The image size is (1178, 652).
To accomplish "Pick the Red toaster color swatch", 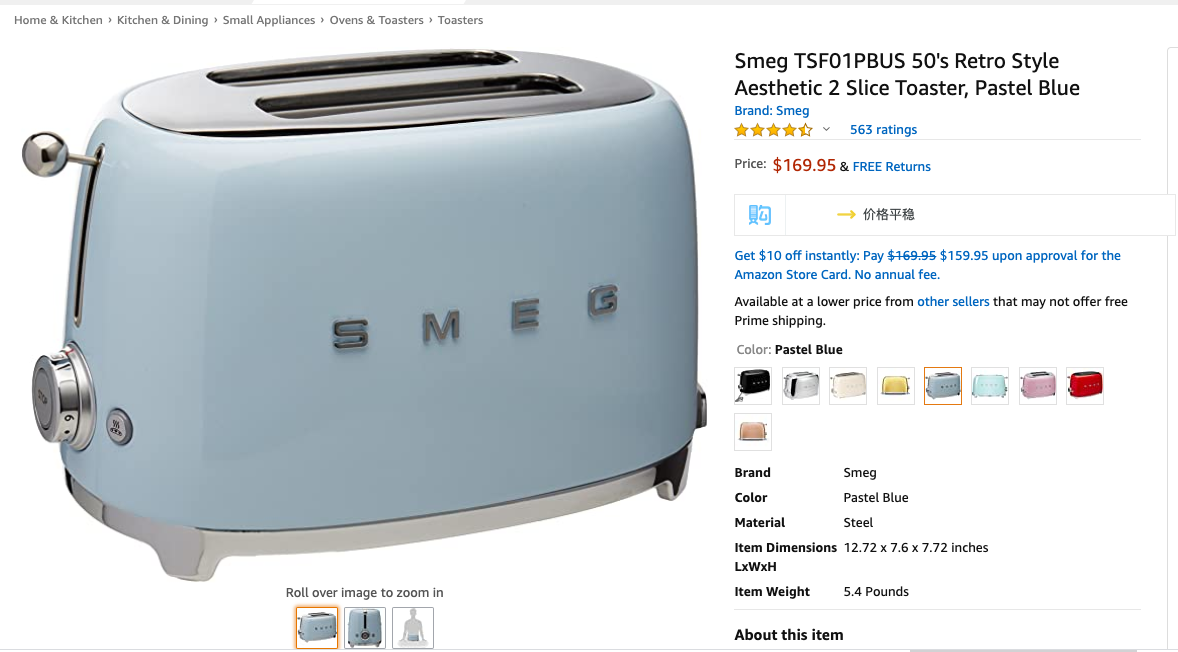I will coord(1085,386).
